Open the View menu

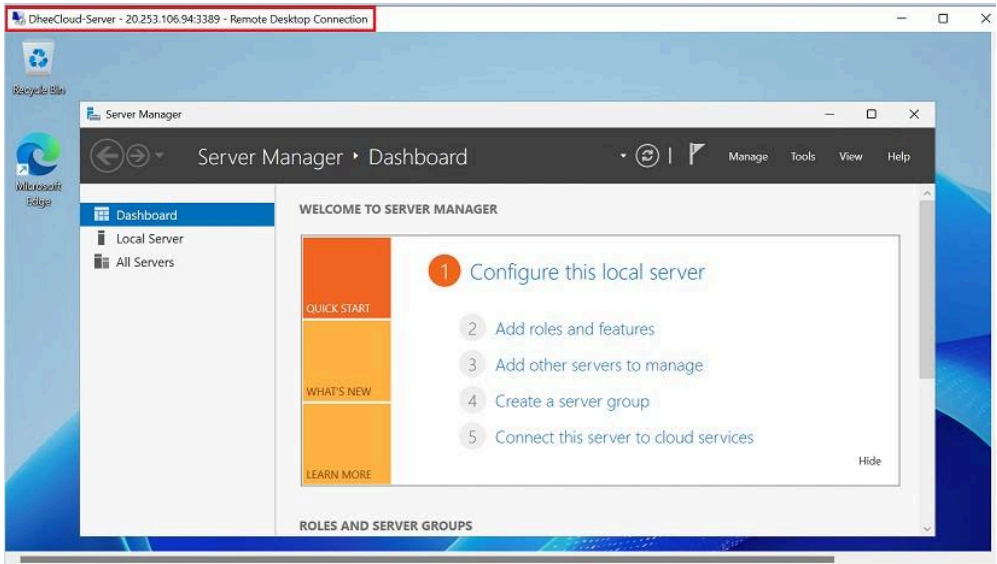point(850,157)
